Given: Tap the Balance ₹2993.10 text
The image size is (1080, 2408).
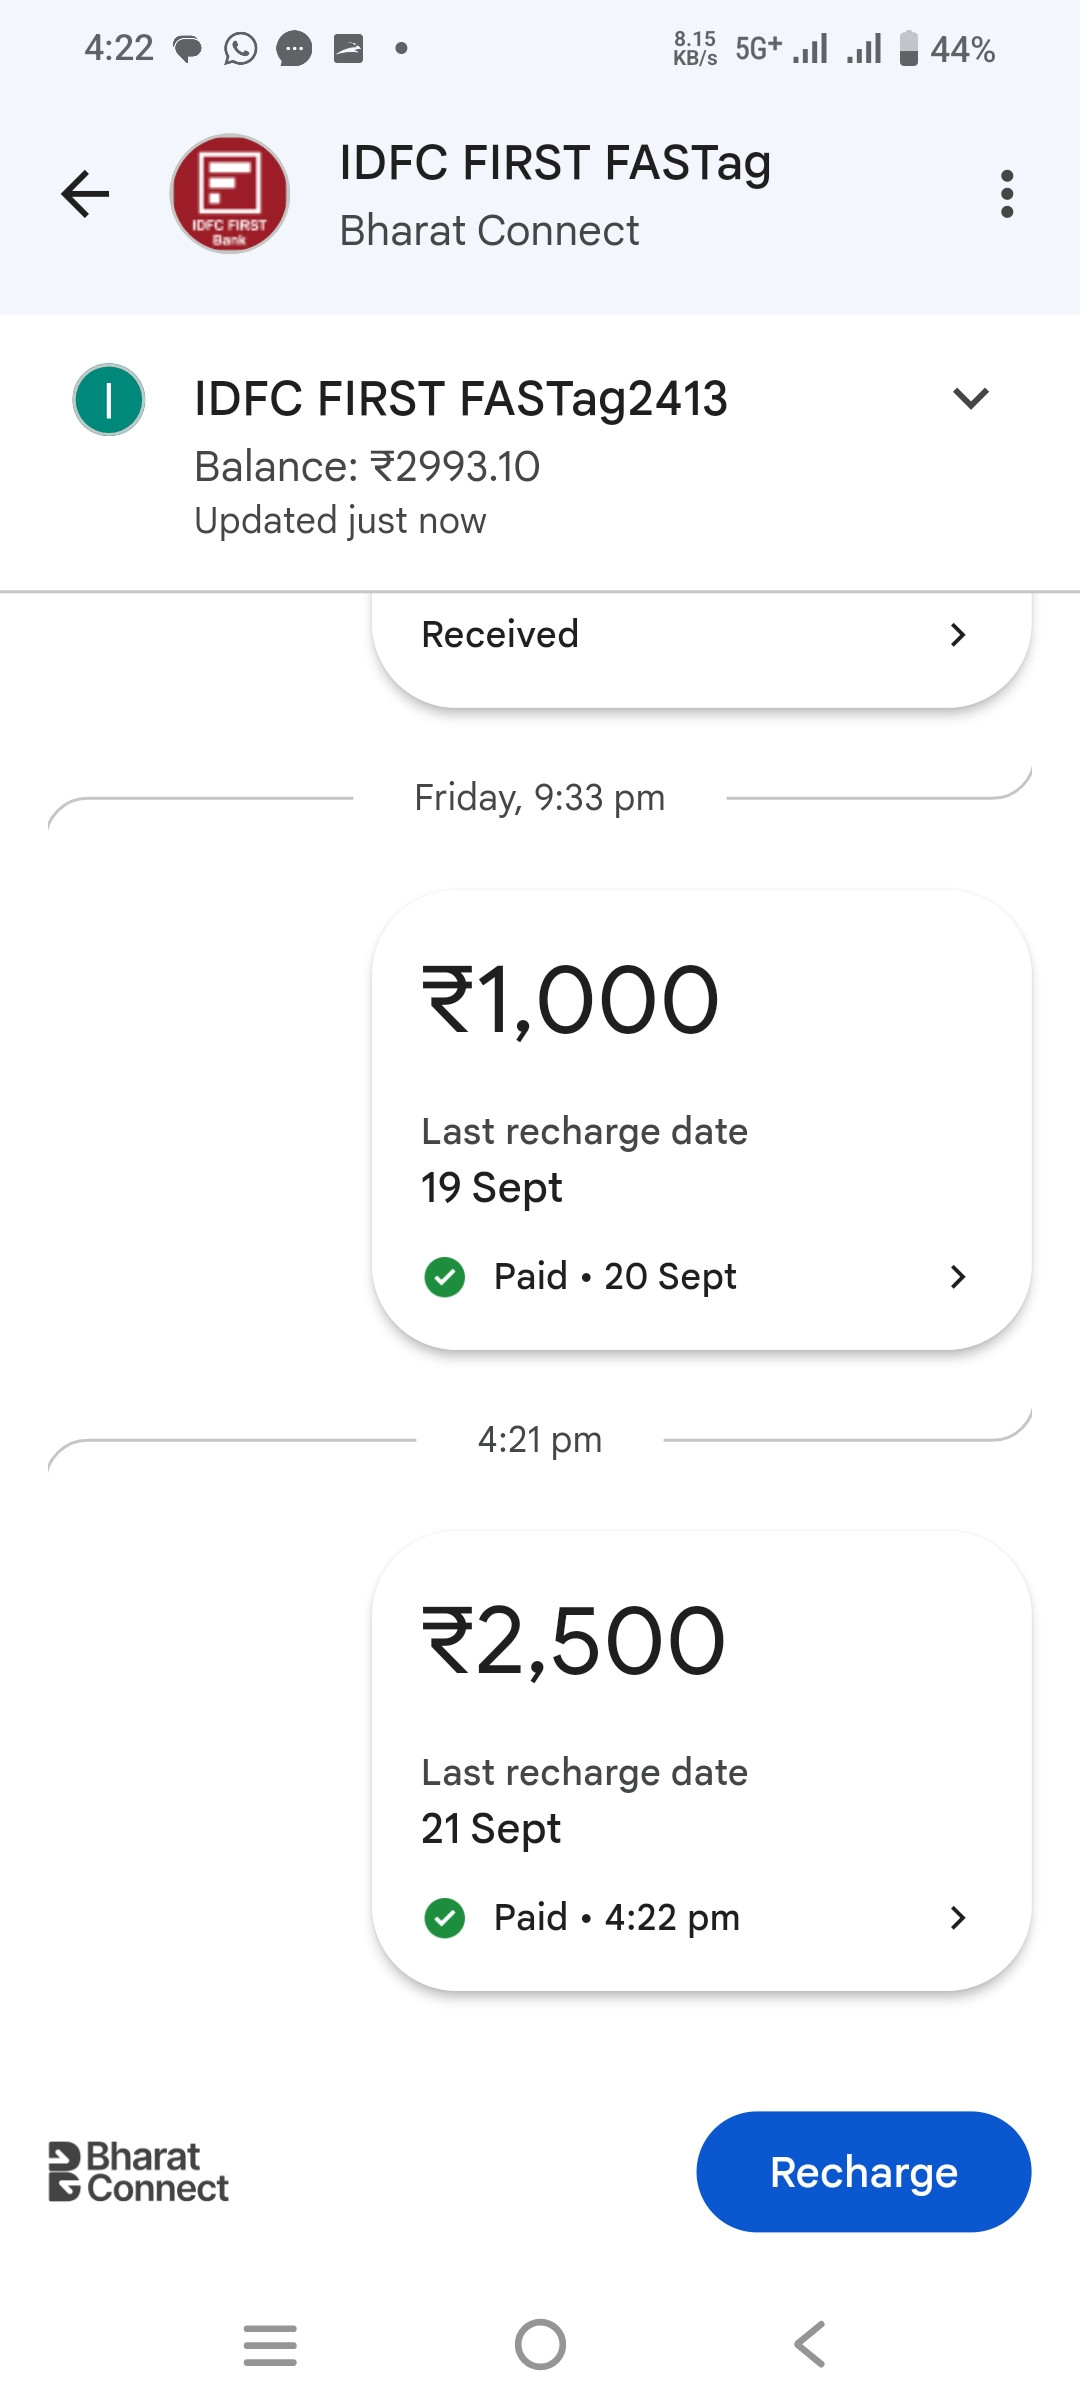Looking at the screenshot, I should point(367,467).
